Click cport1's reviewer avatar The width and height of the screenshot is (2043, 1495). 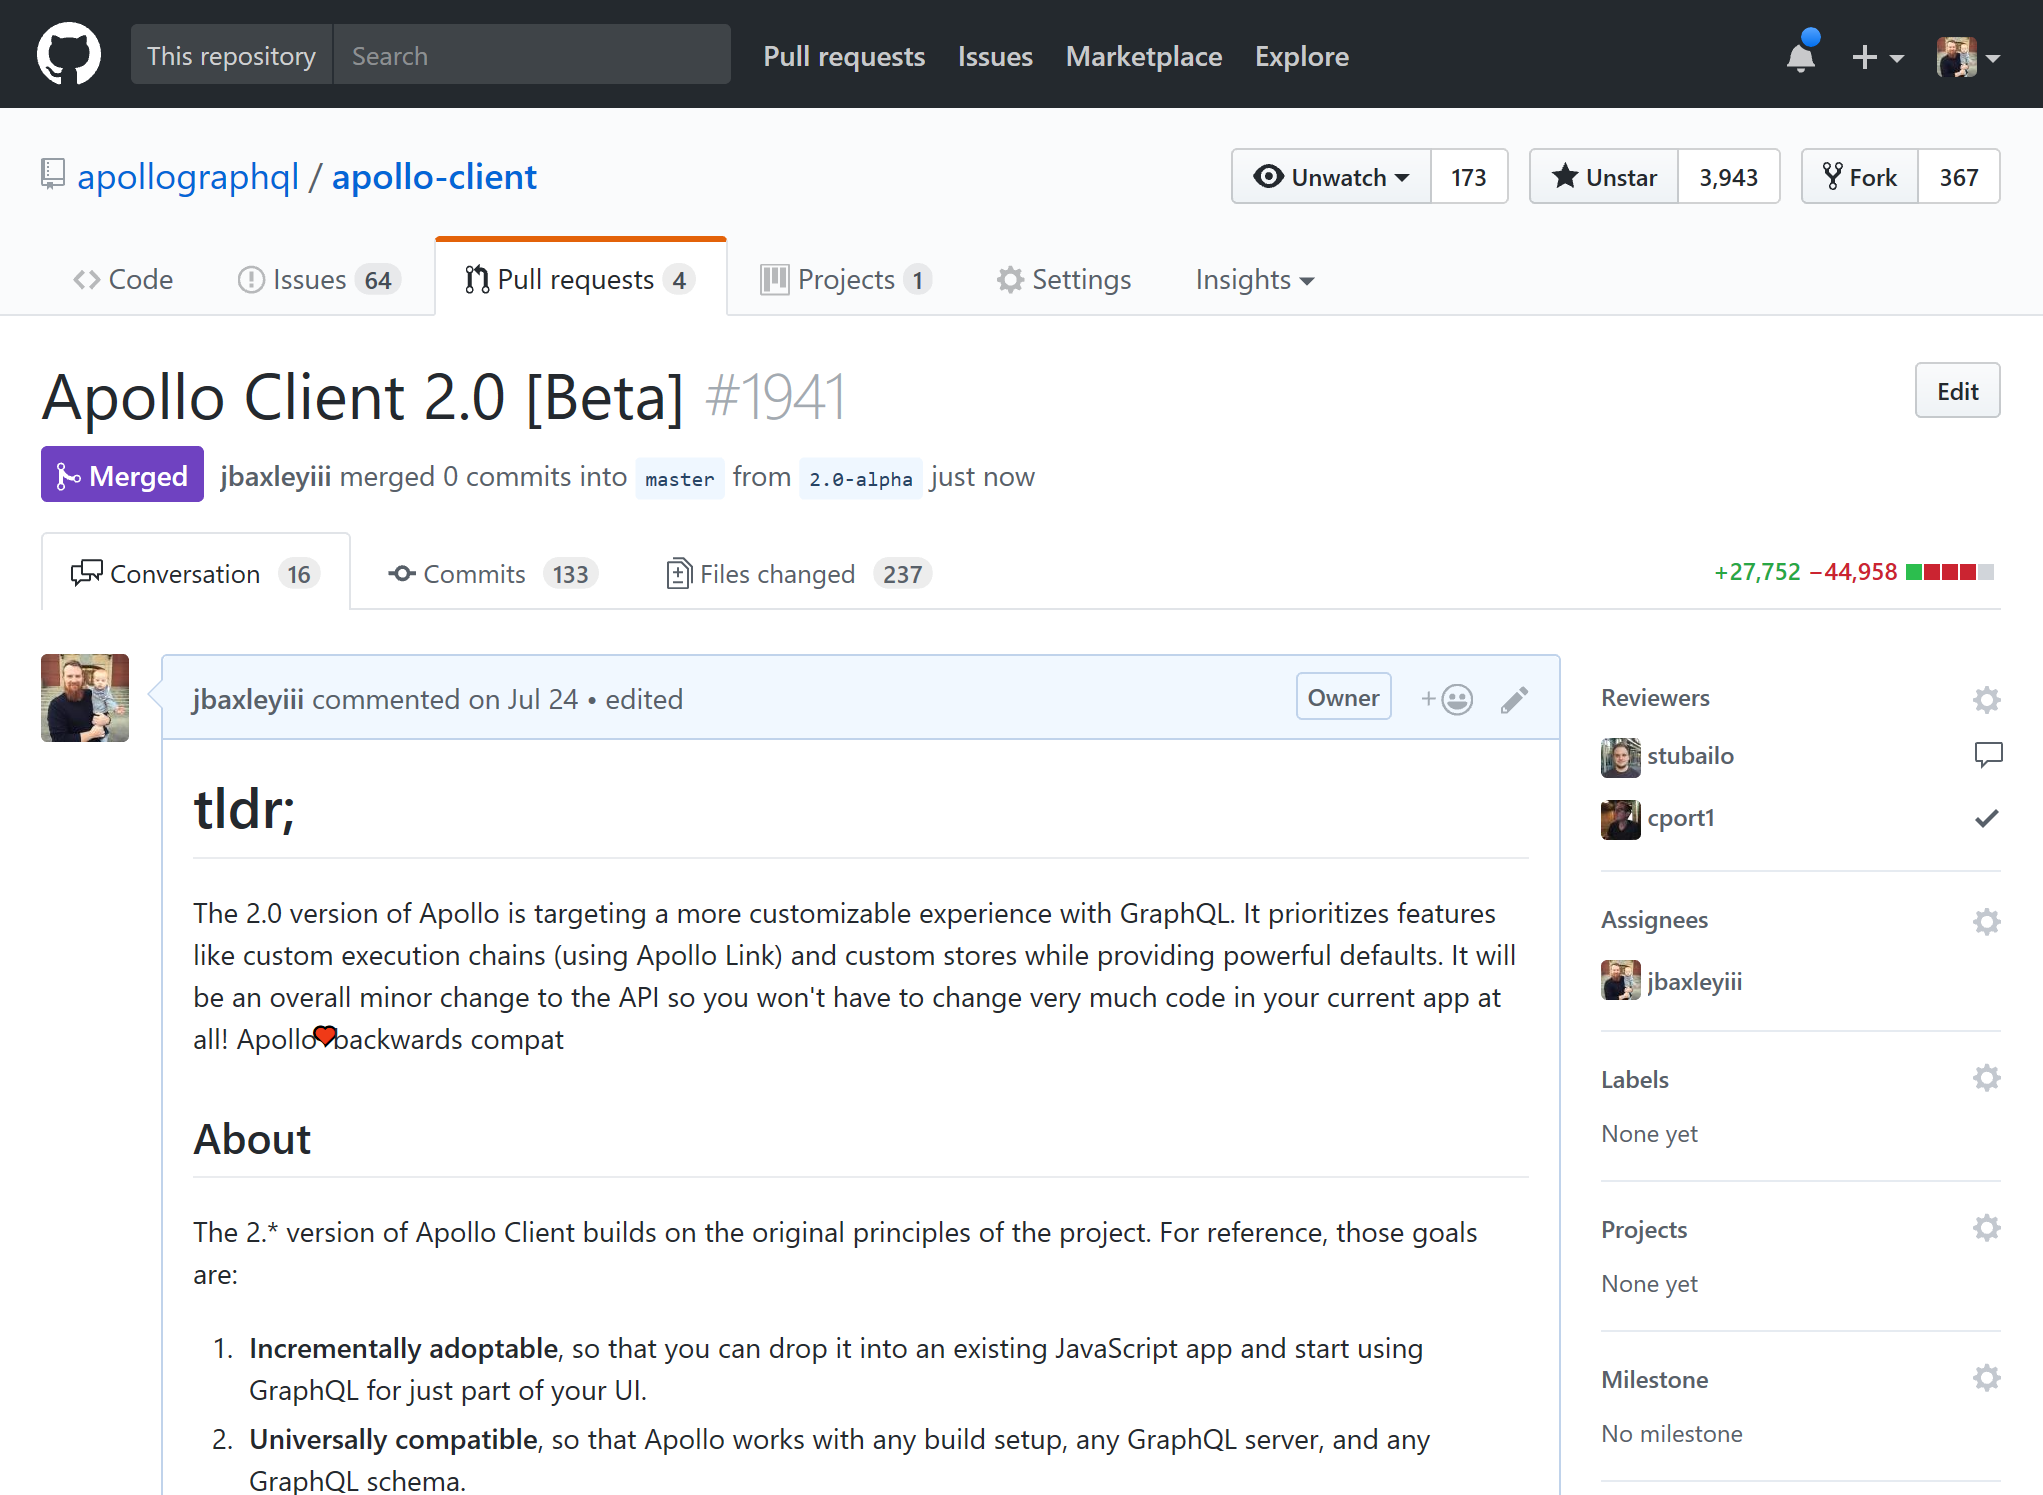point(1620,819)
